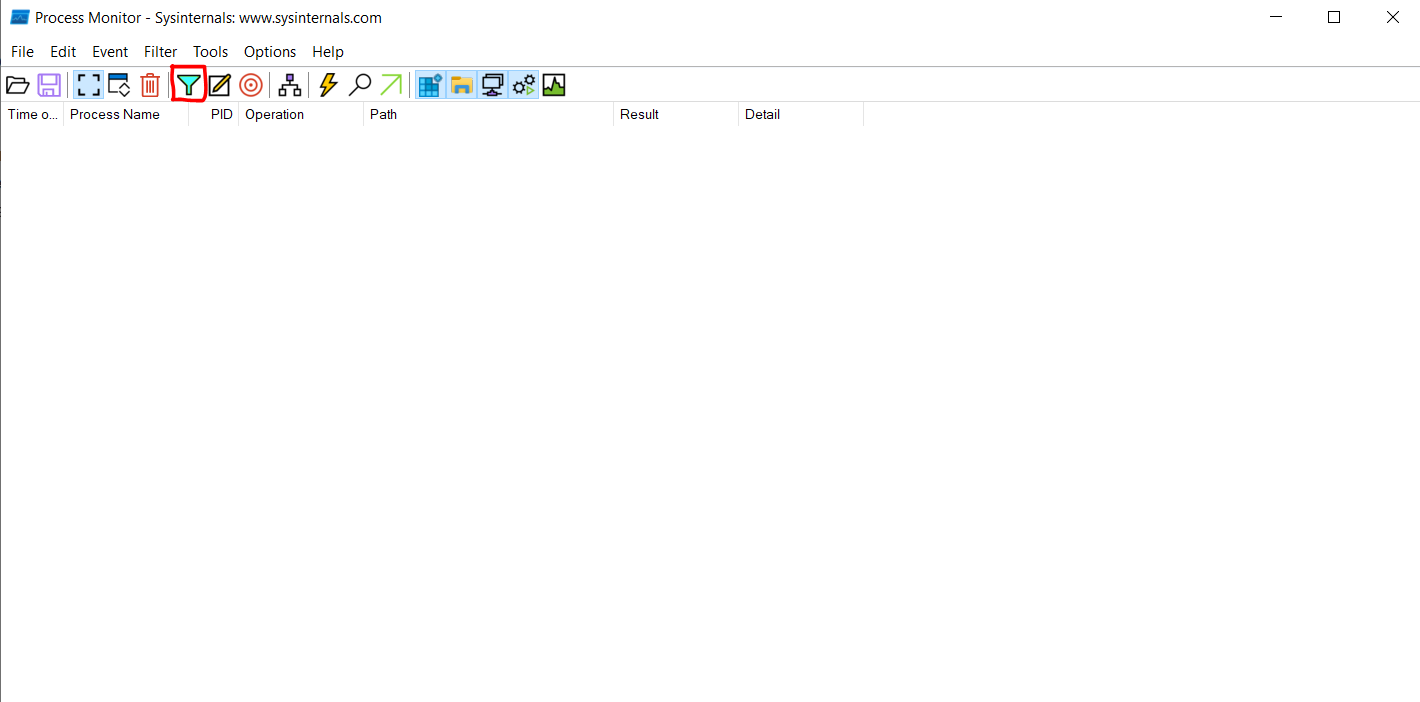Toggle the Autoscroll toolbar icon
This screenshot has height=702, width=1420.
tap(119, 85)
